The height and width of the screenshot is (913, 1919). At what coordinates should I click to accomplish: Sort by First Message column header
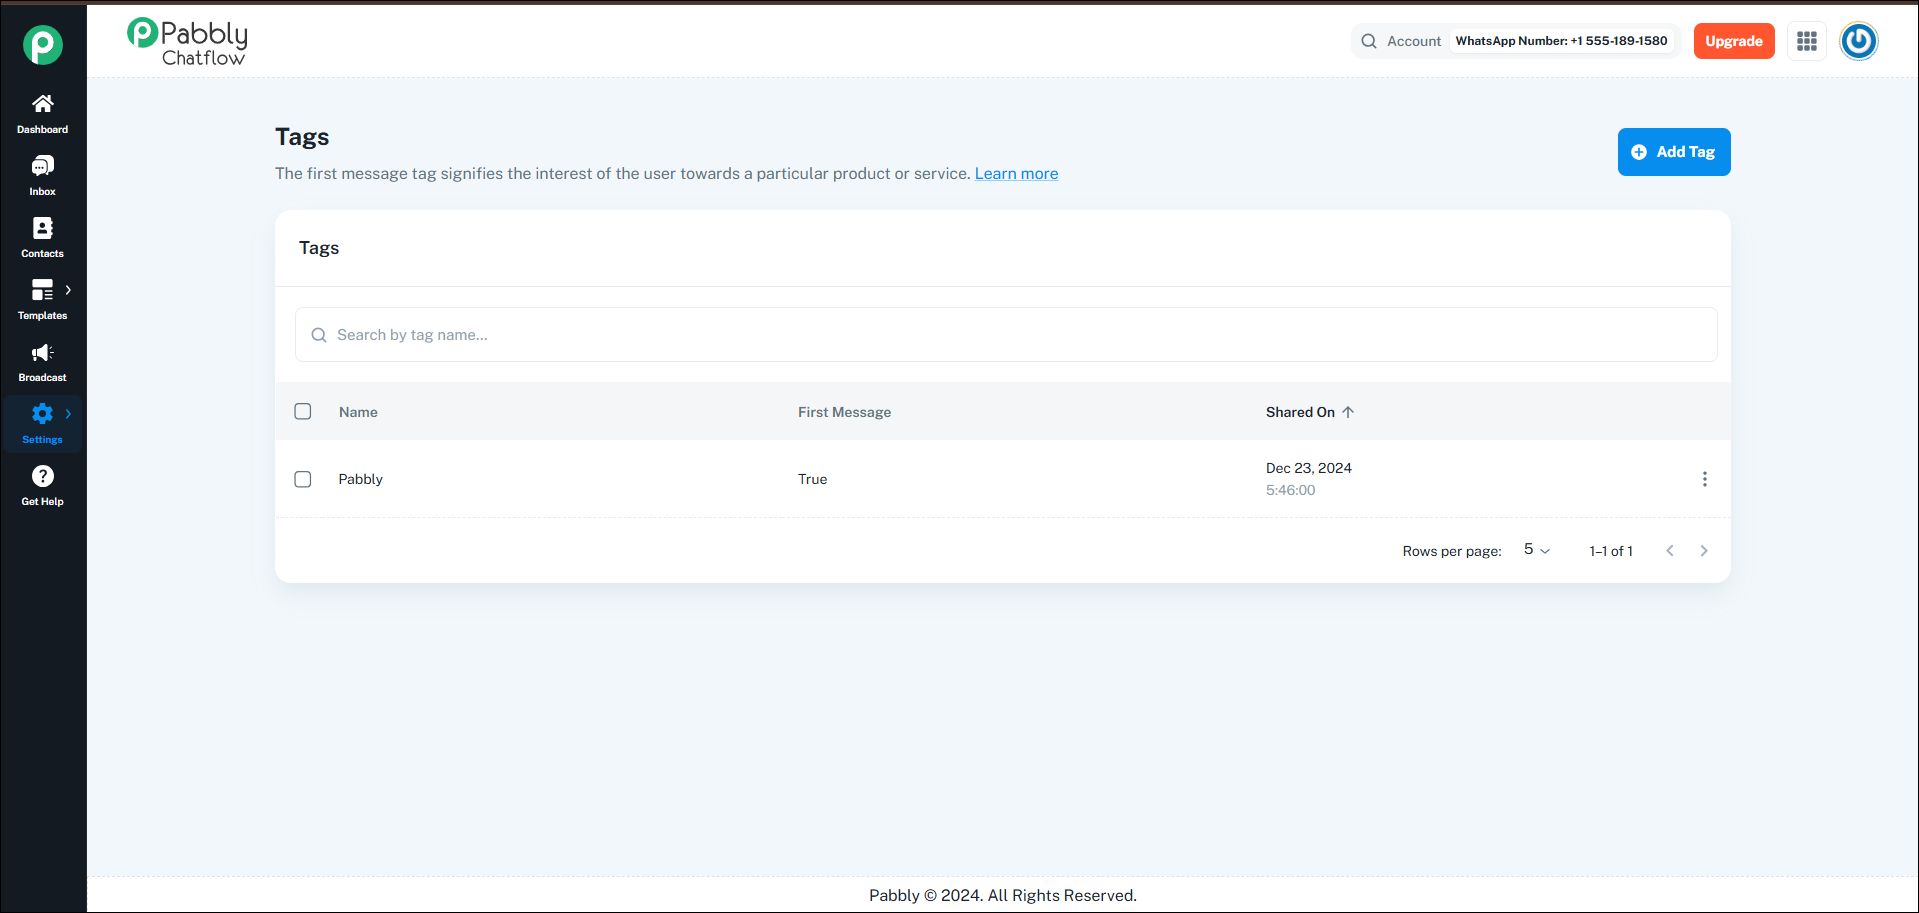click(x=844, y=412)
